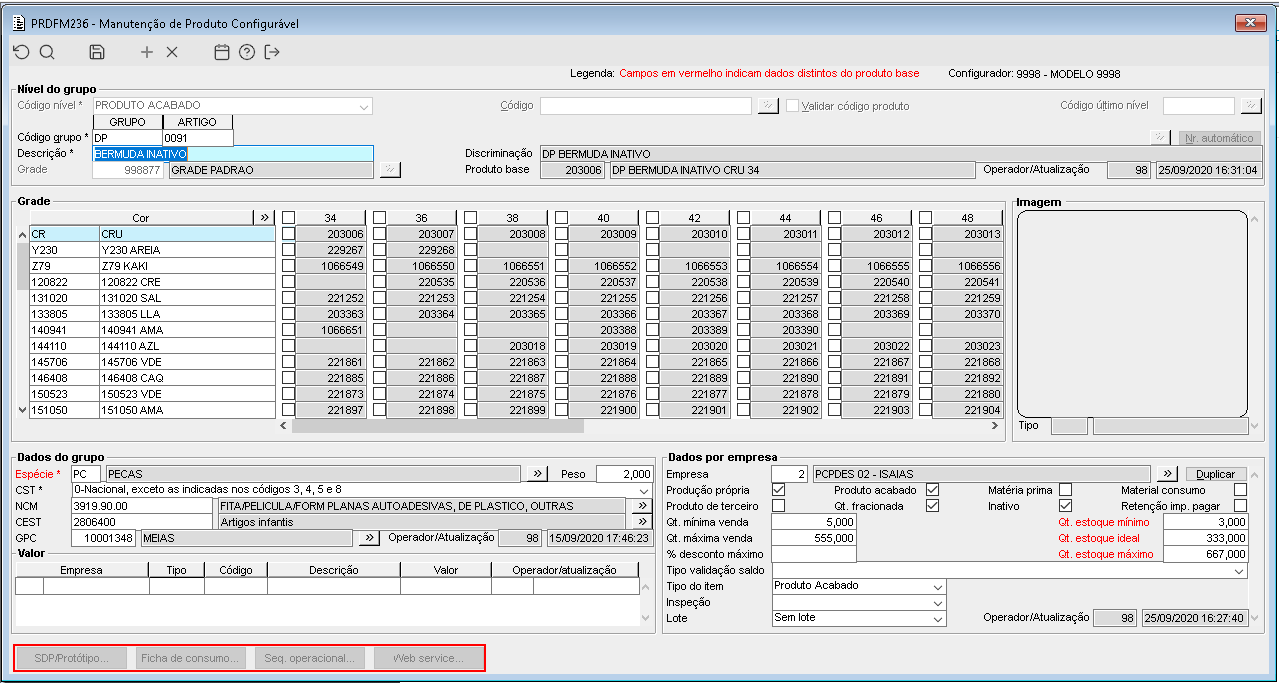Open the Lote dropdown

coord(938,618)
